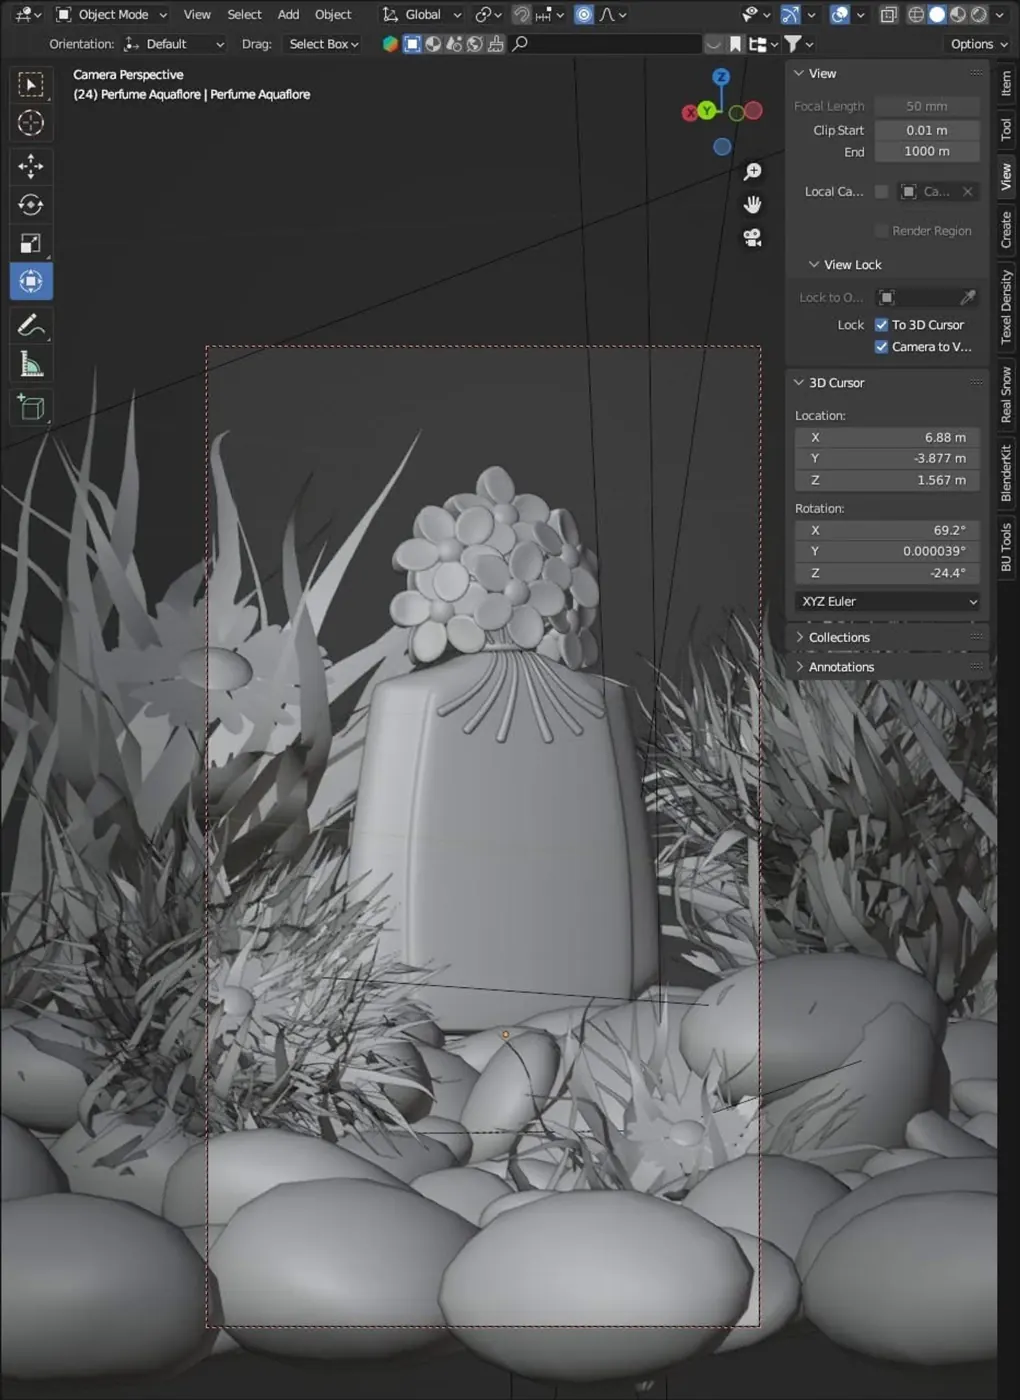
Task: Click the X-labeled red axis gizmo ball
Action: pos(690,113)
